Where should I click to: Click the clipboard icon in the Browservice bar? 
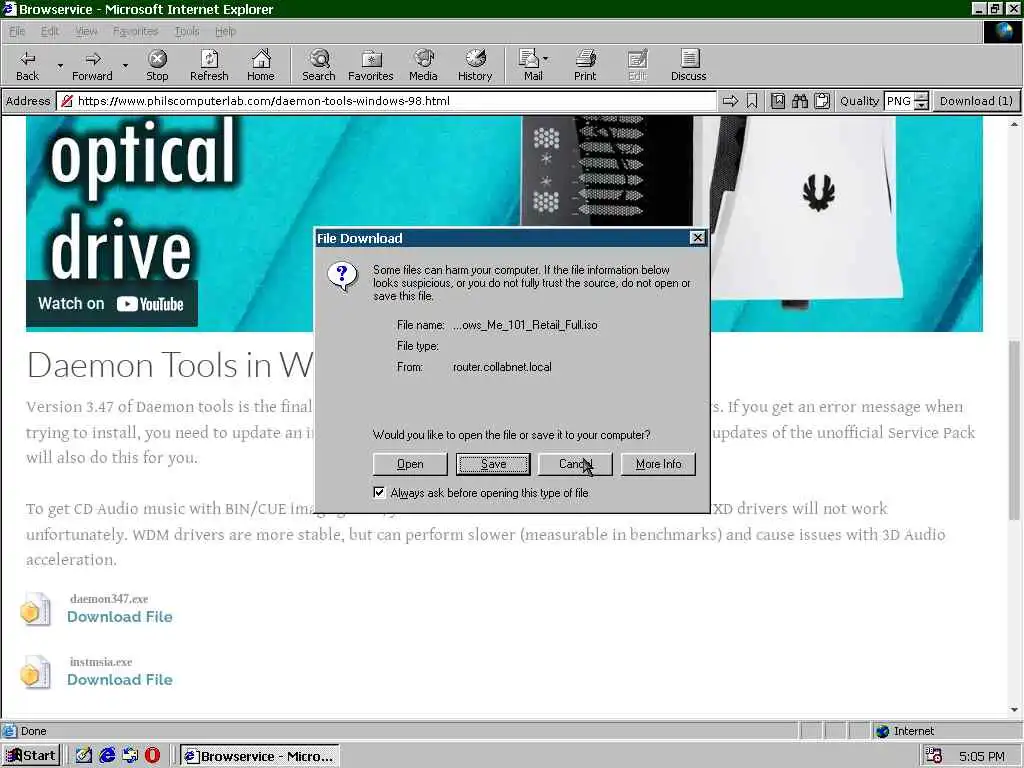pyautogui.click(x=822, y=101)
